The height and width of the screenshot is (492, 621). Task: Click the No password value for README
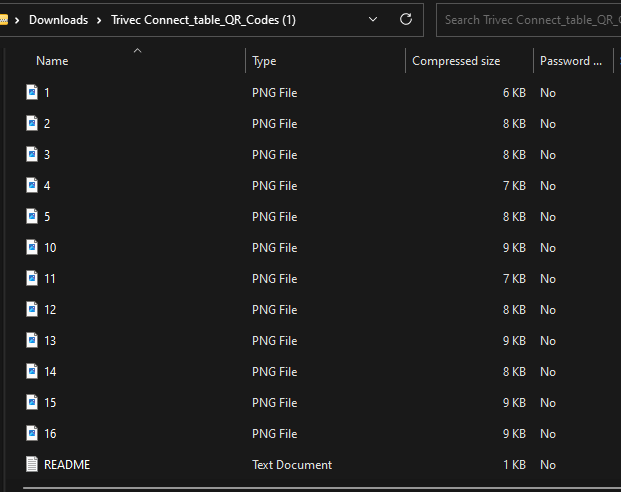point(548,465)
